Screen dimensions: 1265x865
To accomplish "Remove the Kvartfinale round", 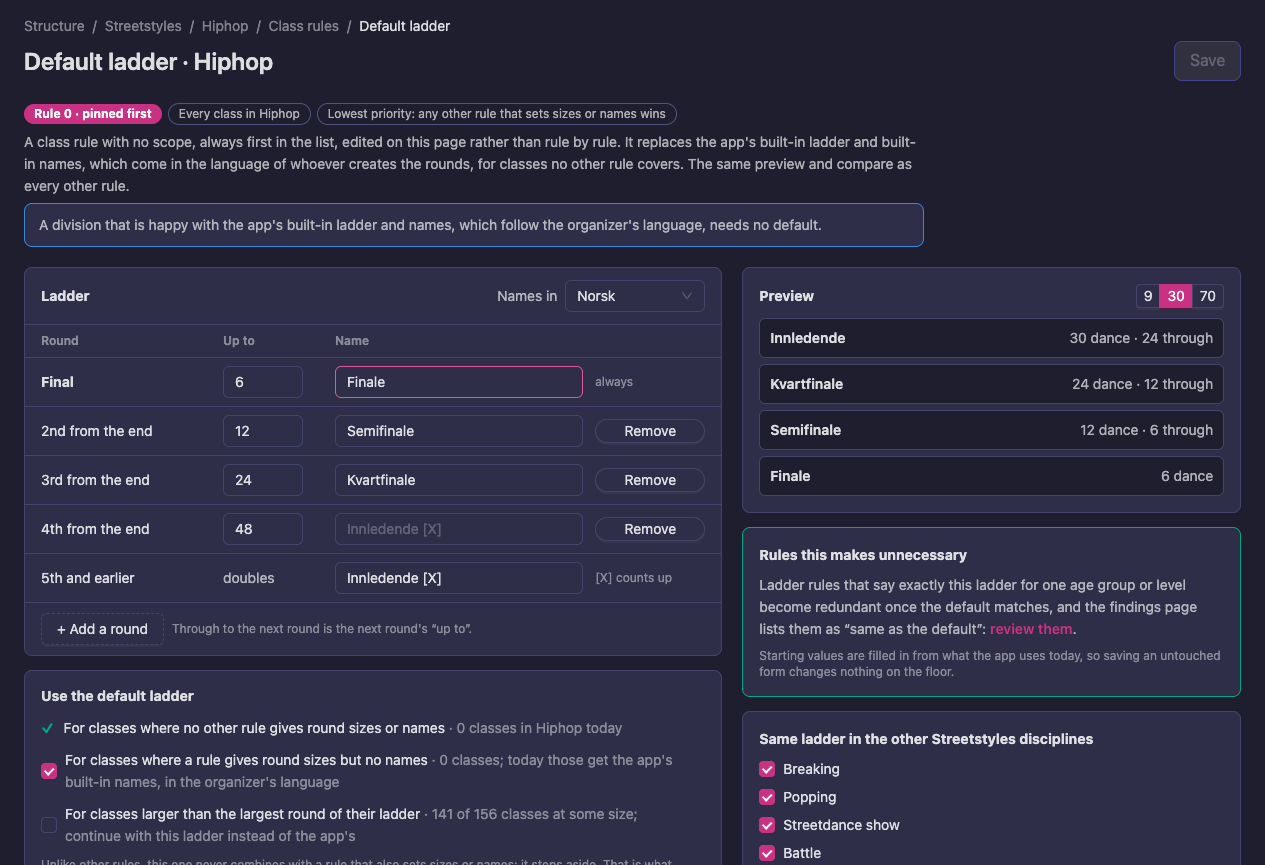I will click(650, 480).
